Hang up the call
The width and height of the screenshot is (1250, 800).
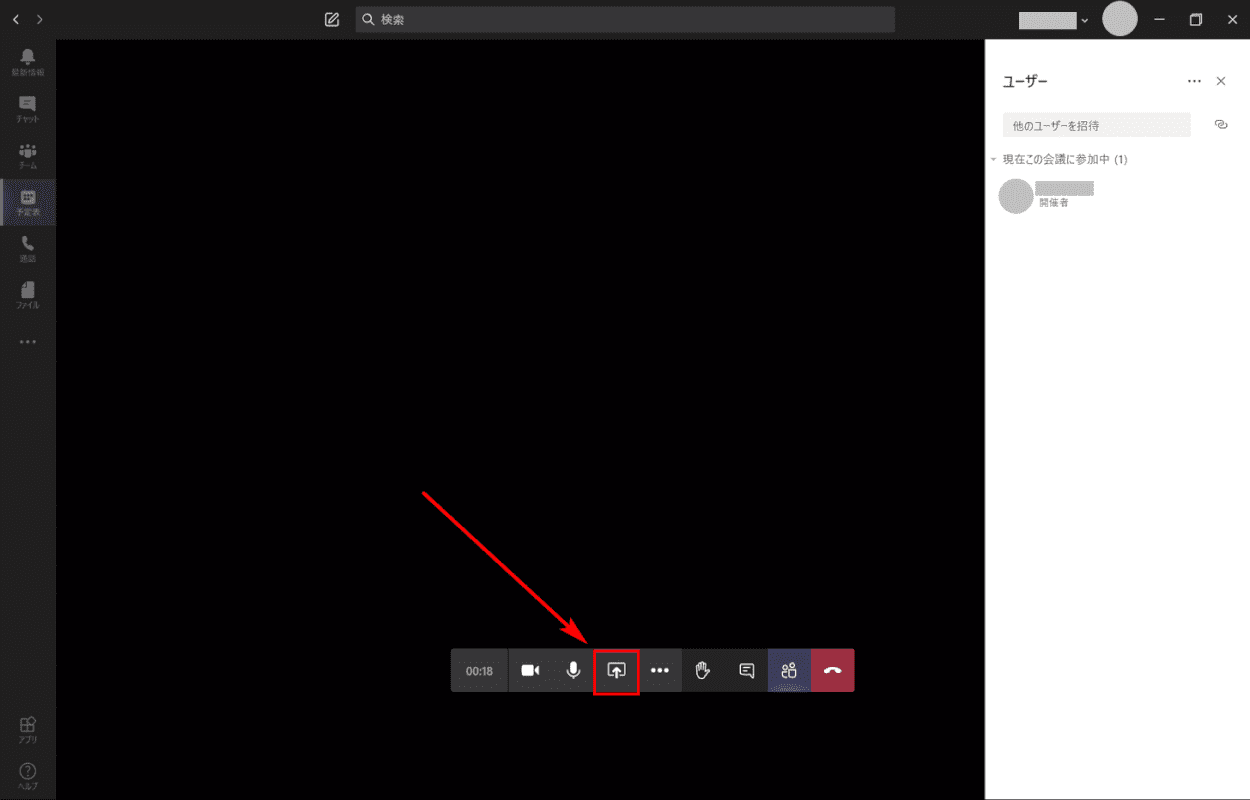(833, 671)
